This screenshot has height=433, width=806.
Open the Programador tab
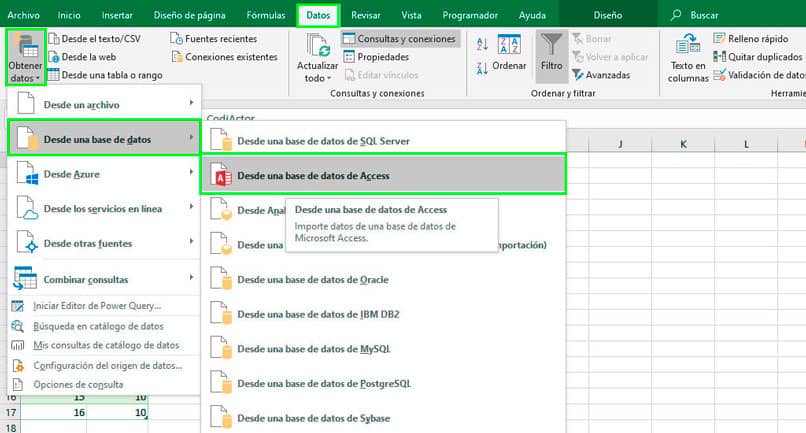tap(470, 15)
